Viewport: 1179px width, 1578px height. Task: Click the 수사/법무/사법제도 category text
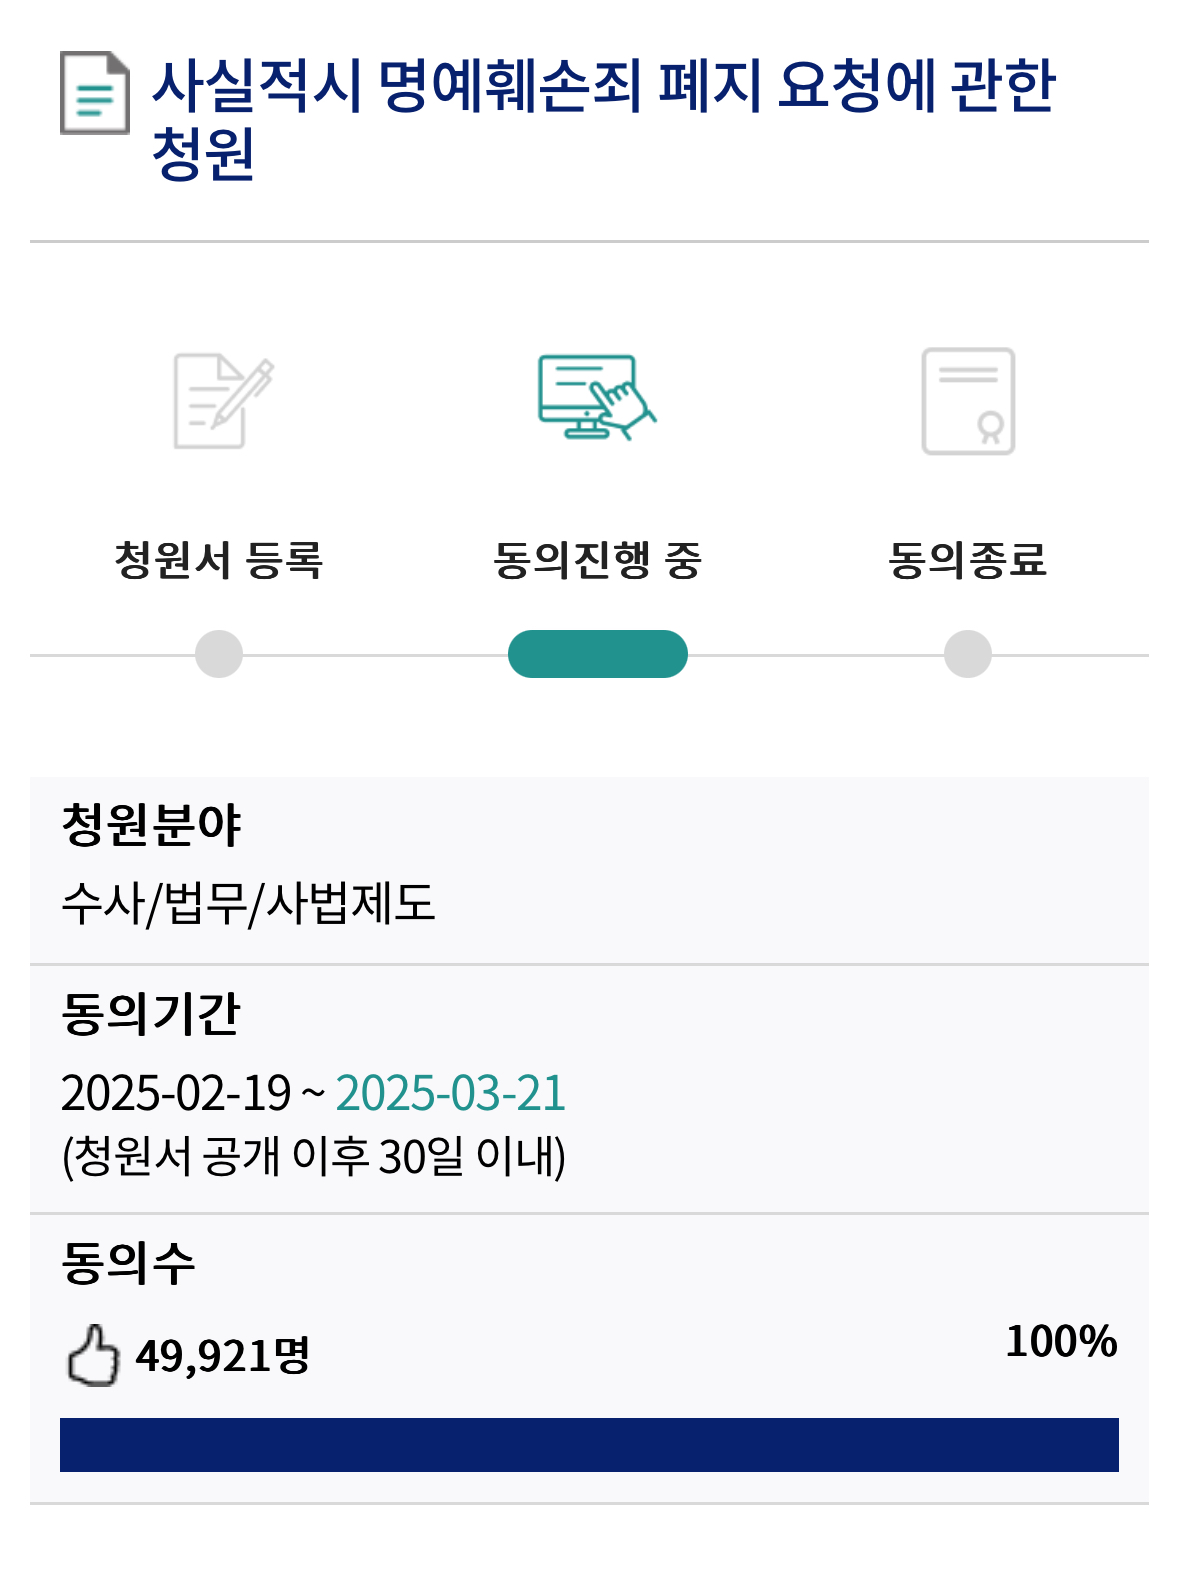[248, 903]
